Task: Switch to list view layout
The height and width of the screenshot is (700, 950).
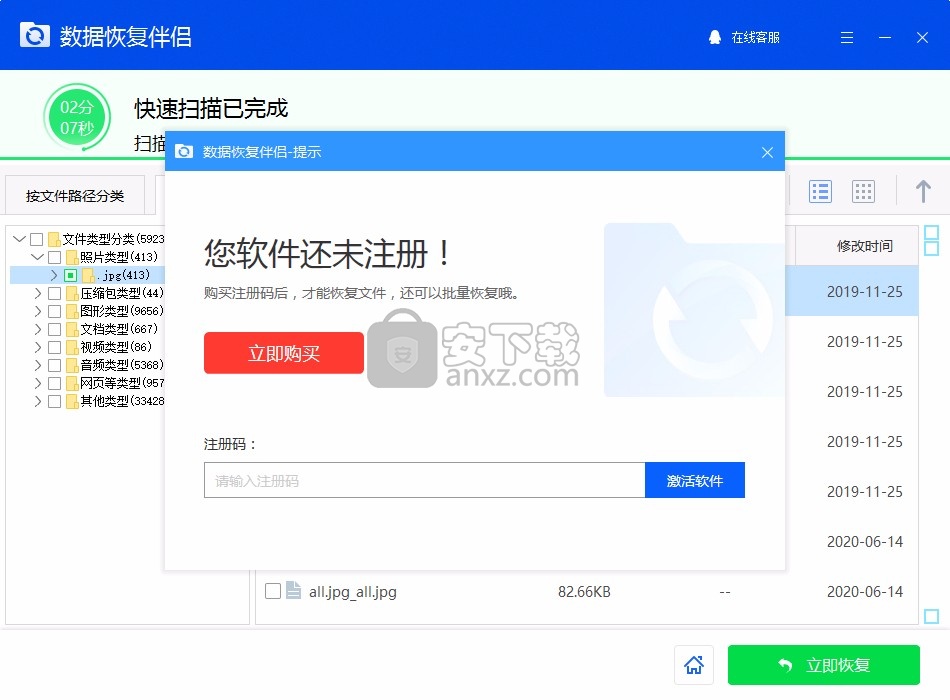Action: (x=820, y=192)
